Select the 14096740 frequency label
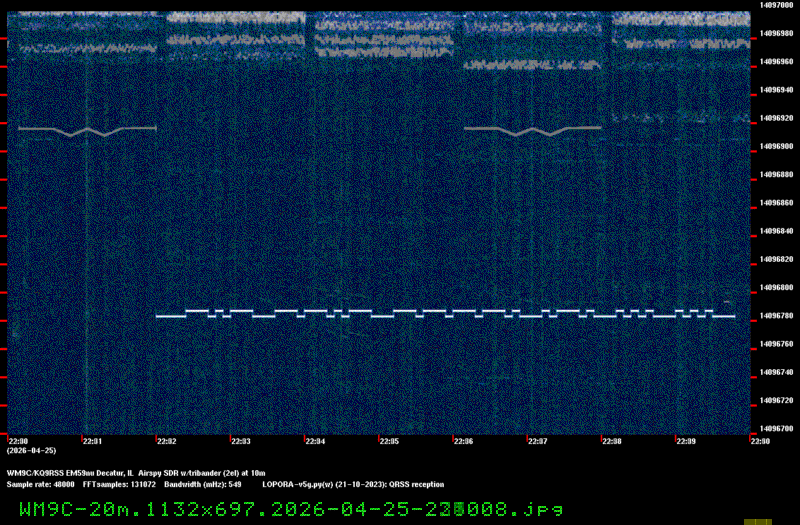 tap(776, 372)
